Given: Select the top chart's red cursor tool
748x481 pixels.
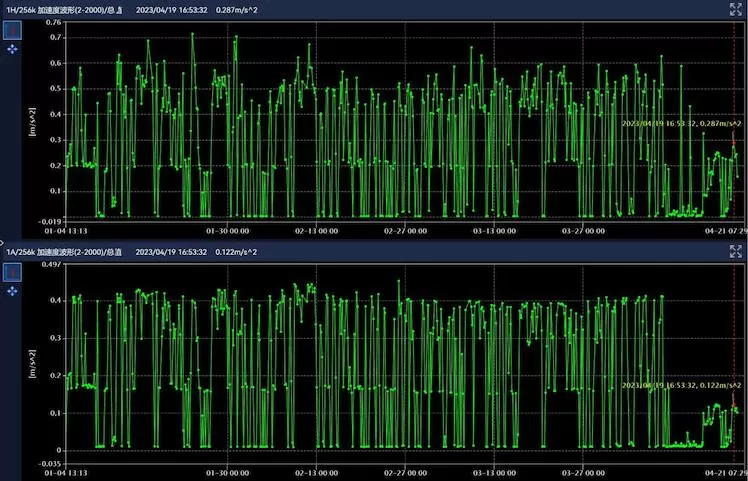Looking at the screenshot, I should tap(13, 29).
